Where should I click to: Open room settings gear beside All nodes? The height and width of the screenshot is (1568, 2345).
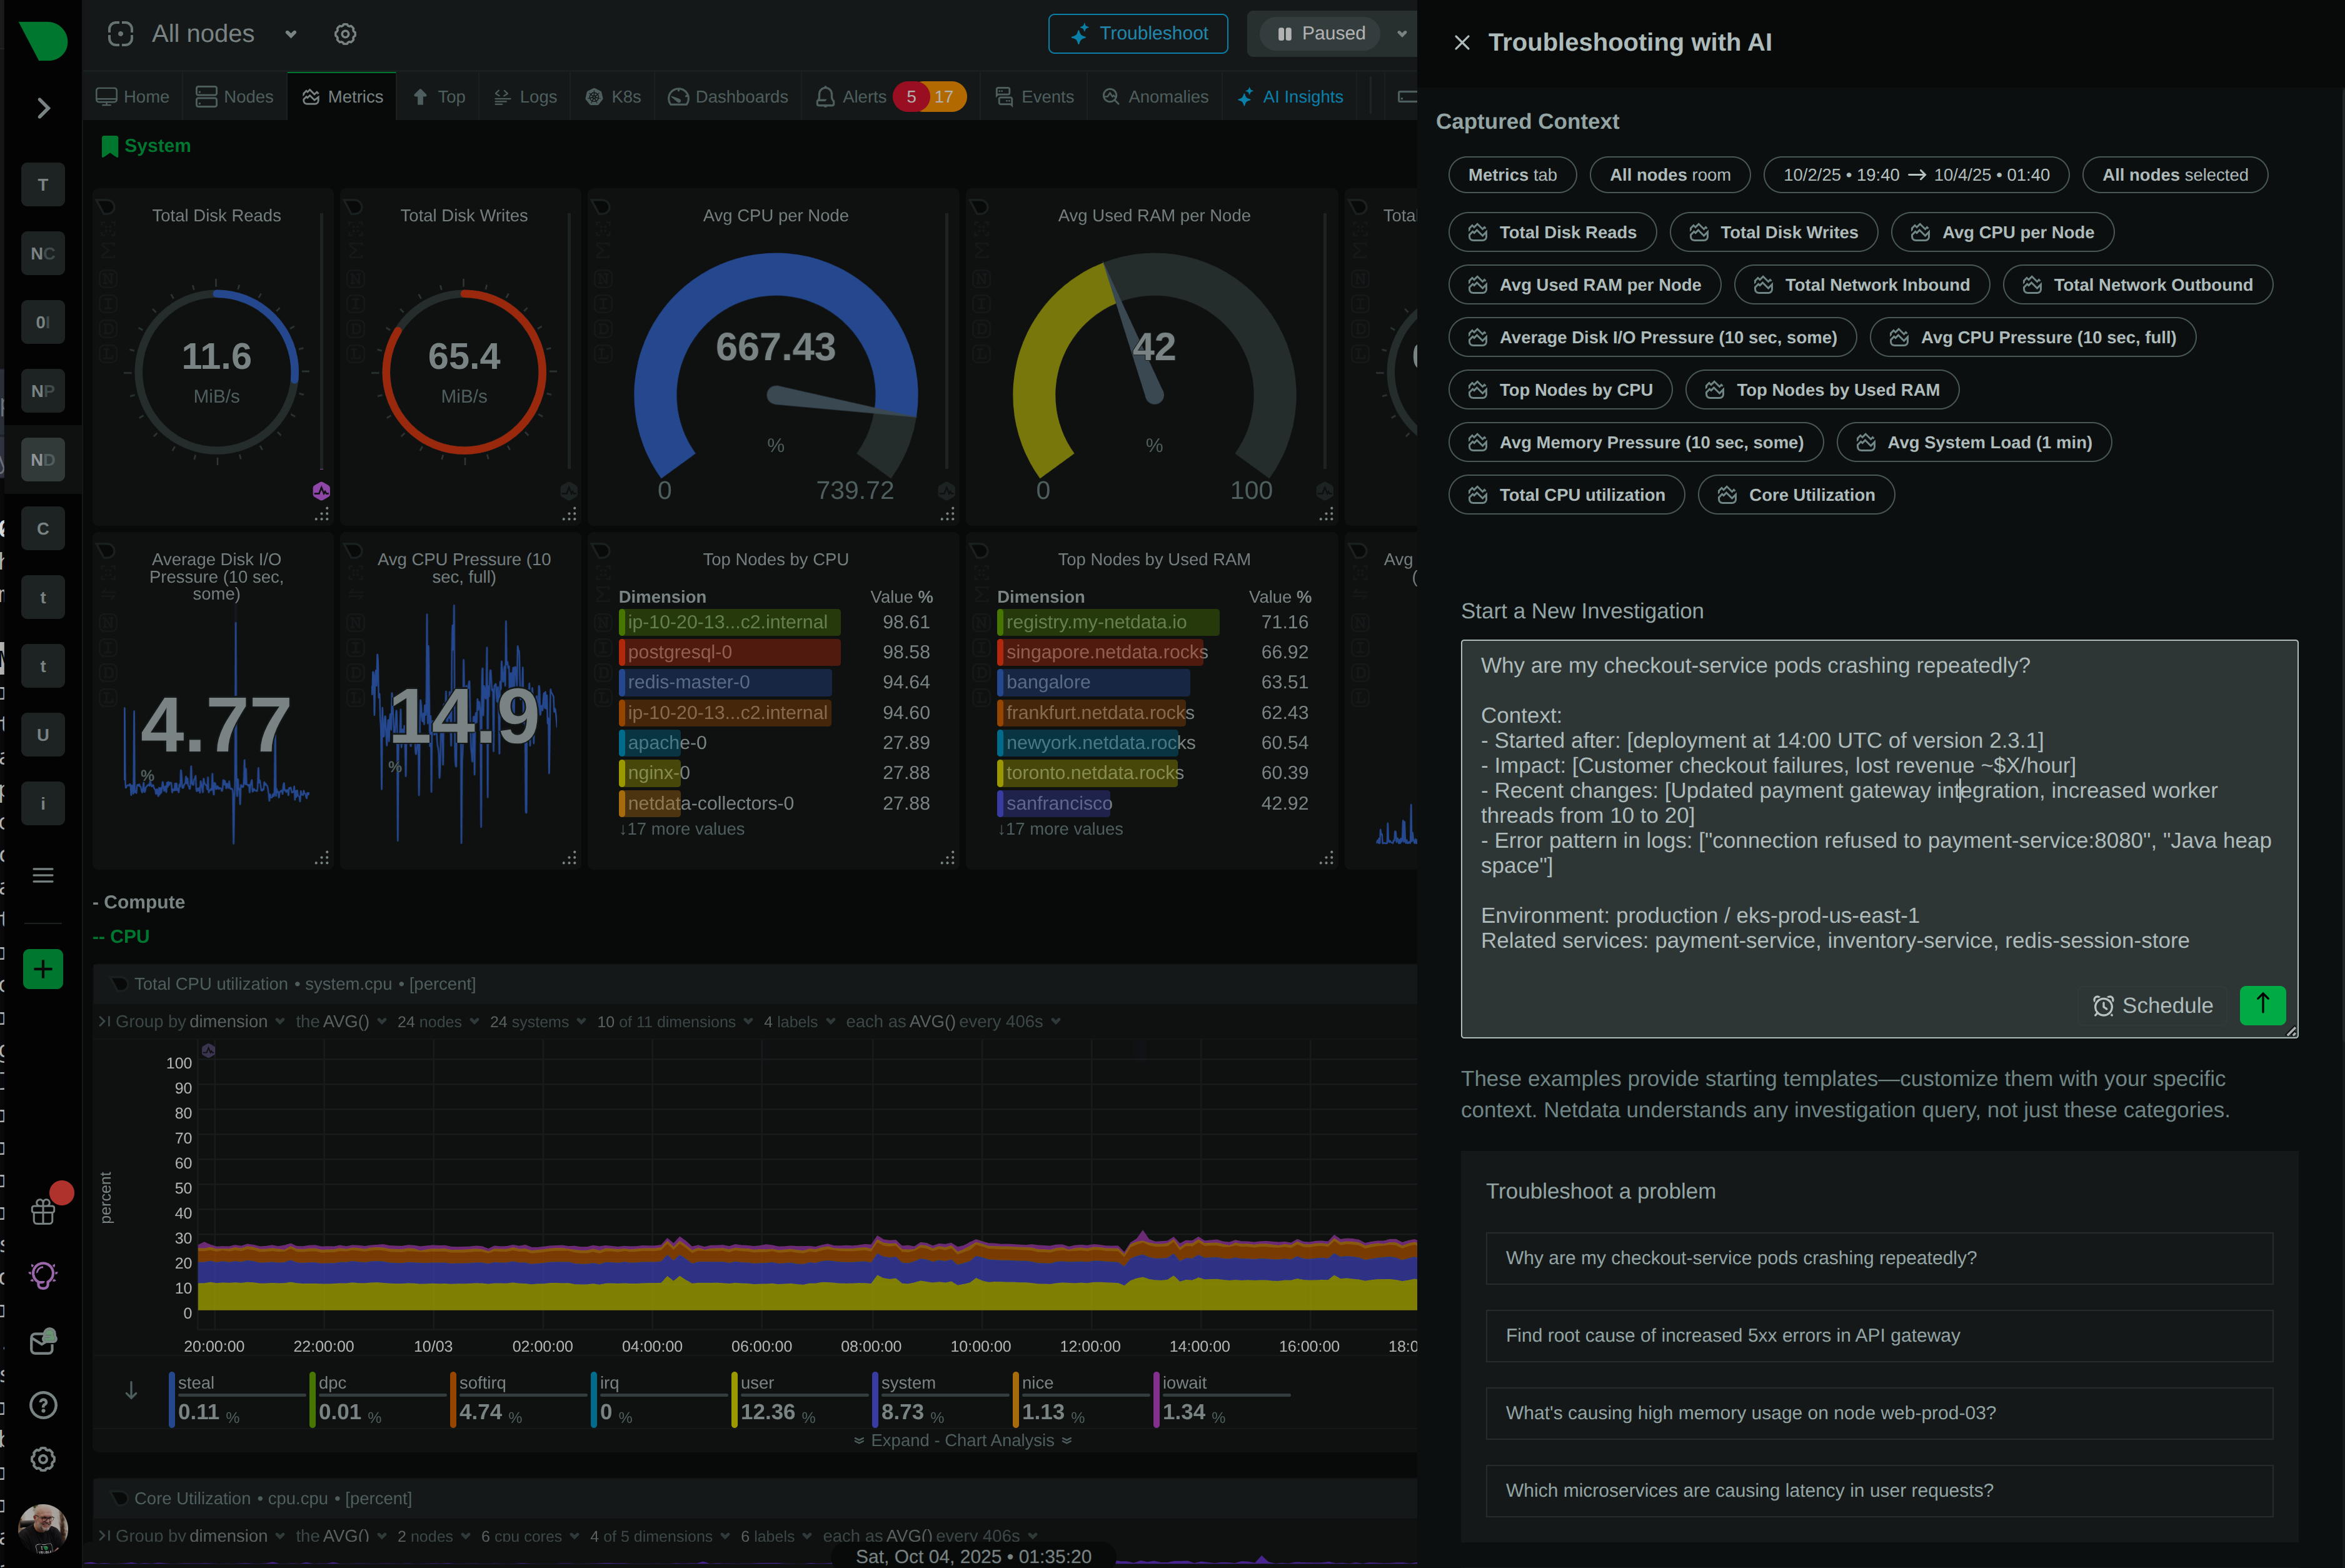345,33
